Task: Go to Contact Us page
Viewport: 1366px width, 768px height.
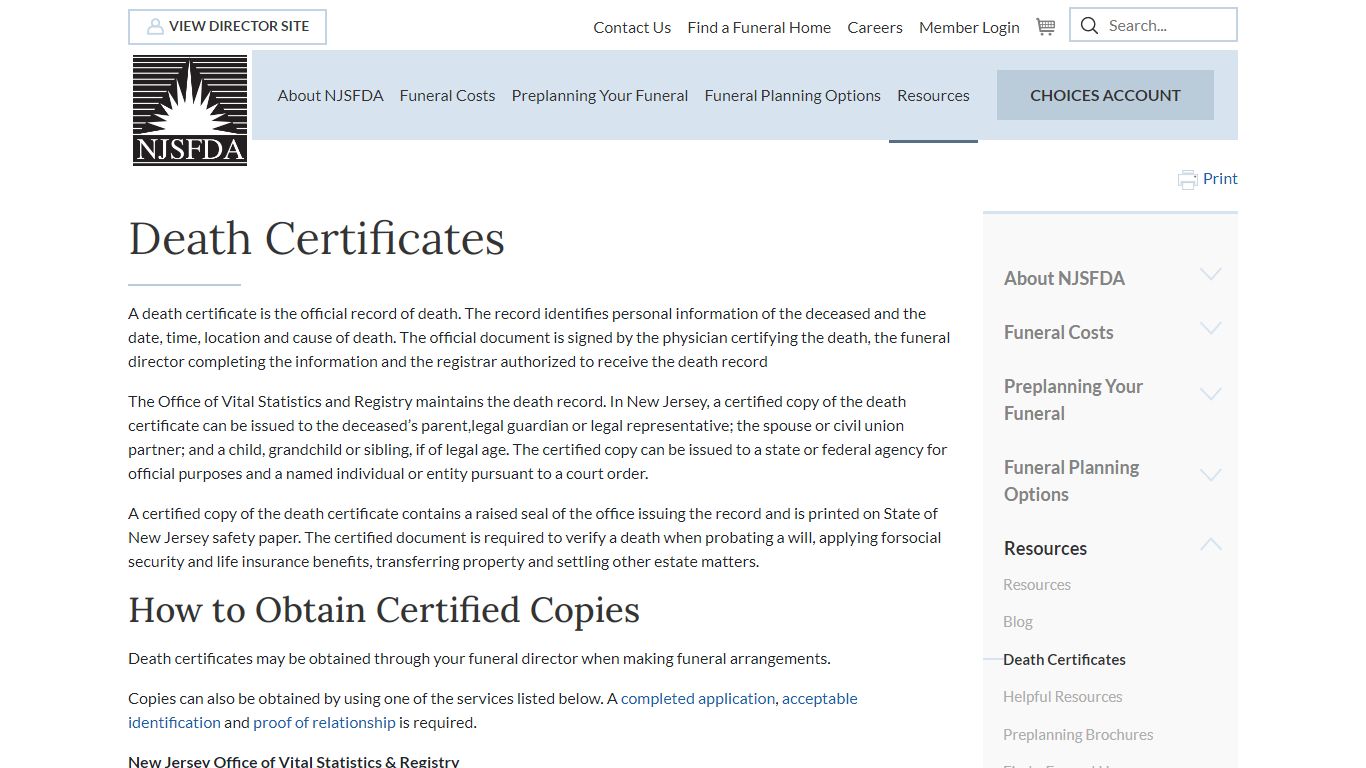Action: (632, 27)
